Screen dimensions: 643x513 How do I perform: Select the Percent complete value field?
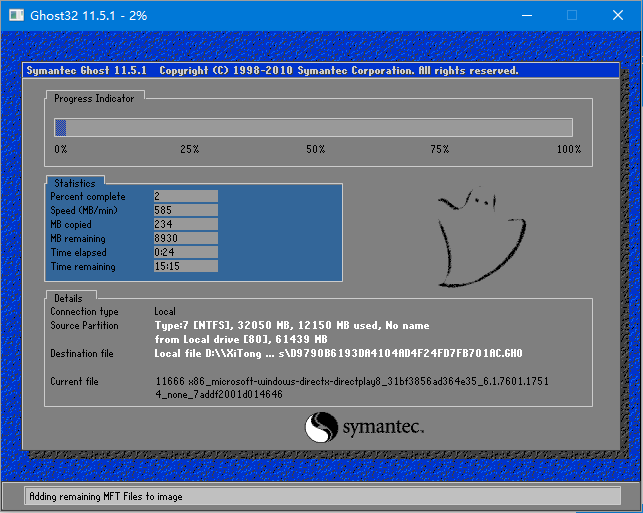pyautogui.click(x=184, y=197)
